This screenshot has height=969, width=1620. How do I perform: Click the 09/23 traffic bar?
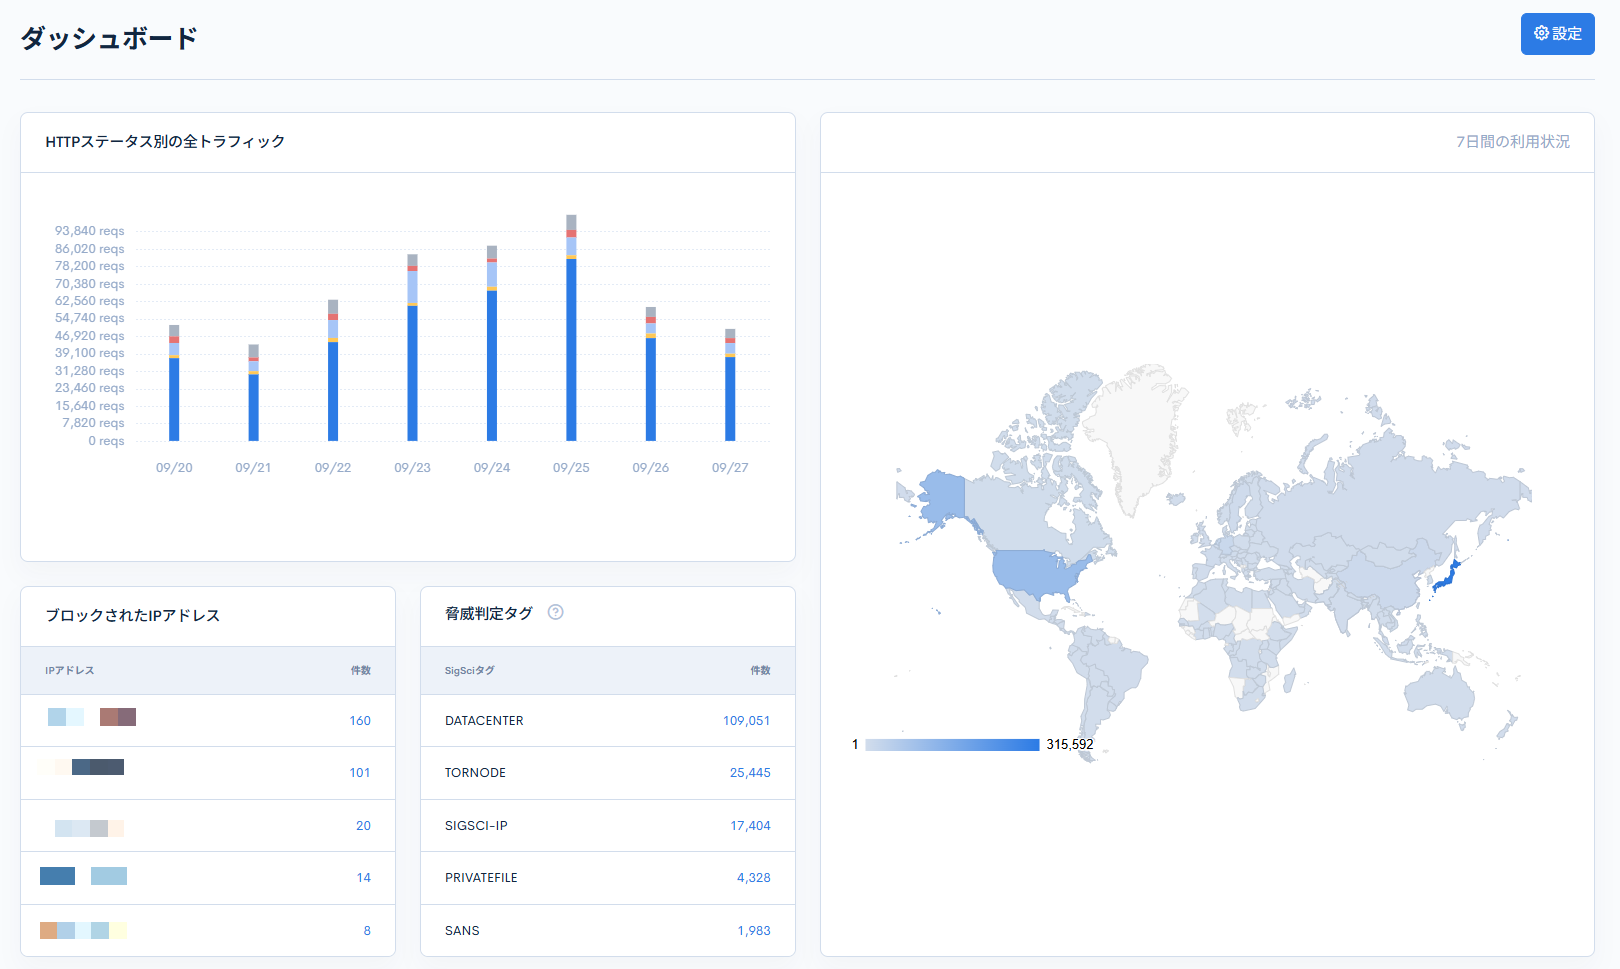412,348
